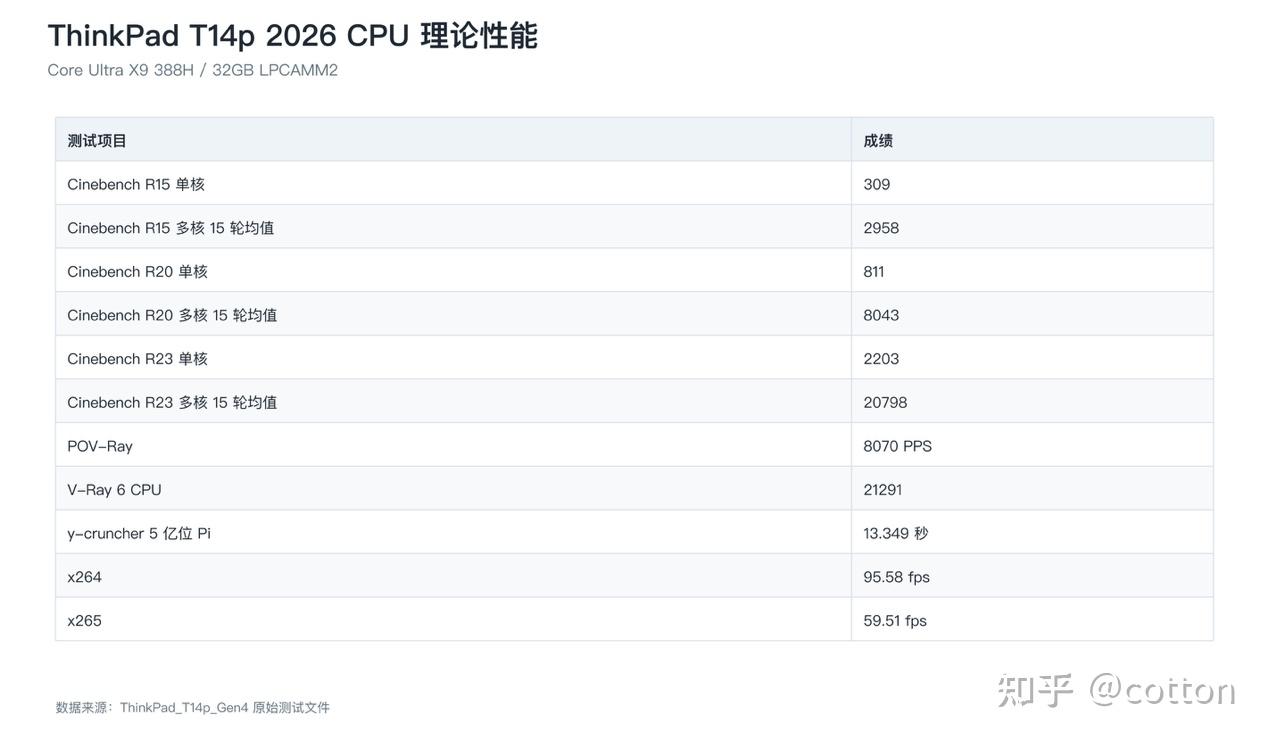Click the 59.51 fps x265 result
The width and height of the screenshot is (1269, 740).
(895, 621)
